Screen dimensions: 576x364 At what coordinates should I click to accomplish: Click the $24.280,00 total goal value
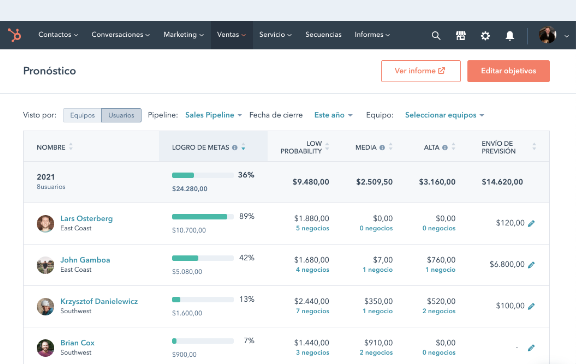[x=190, y=189]
